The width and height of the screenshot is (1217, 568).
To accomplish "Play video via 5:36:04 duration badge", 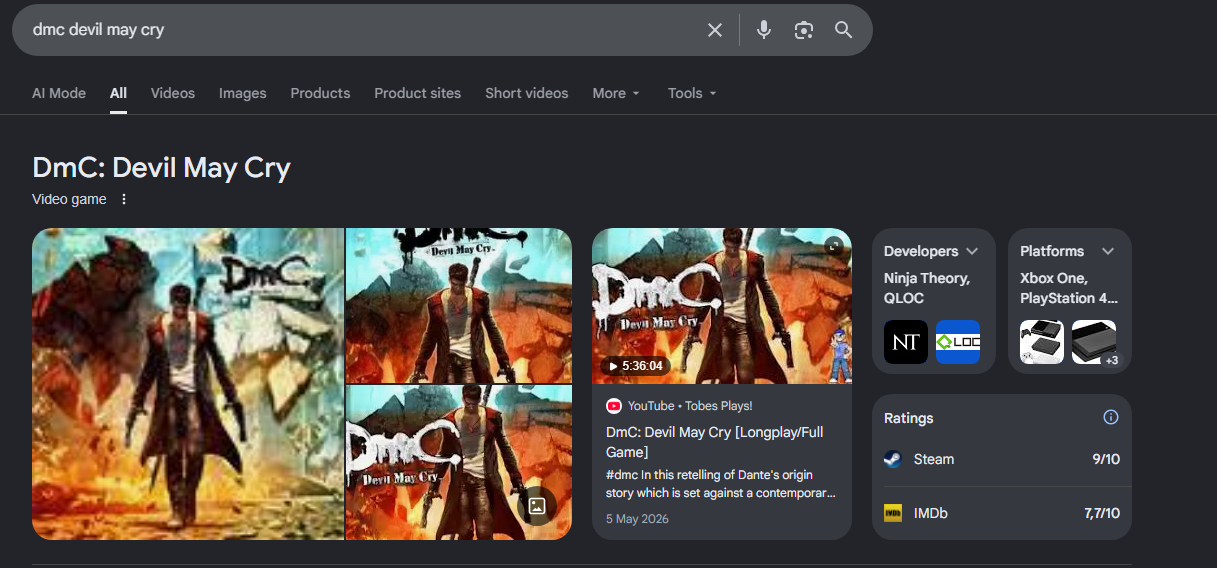I will pos(636,366).
